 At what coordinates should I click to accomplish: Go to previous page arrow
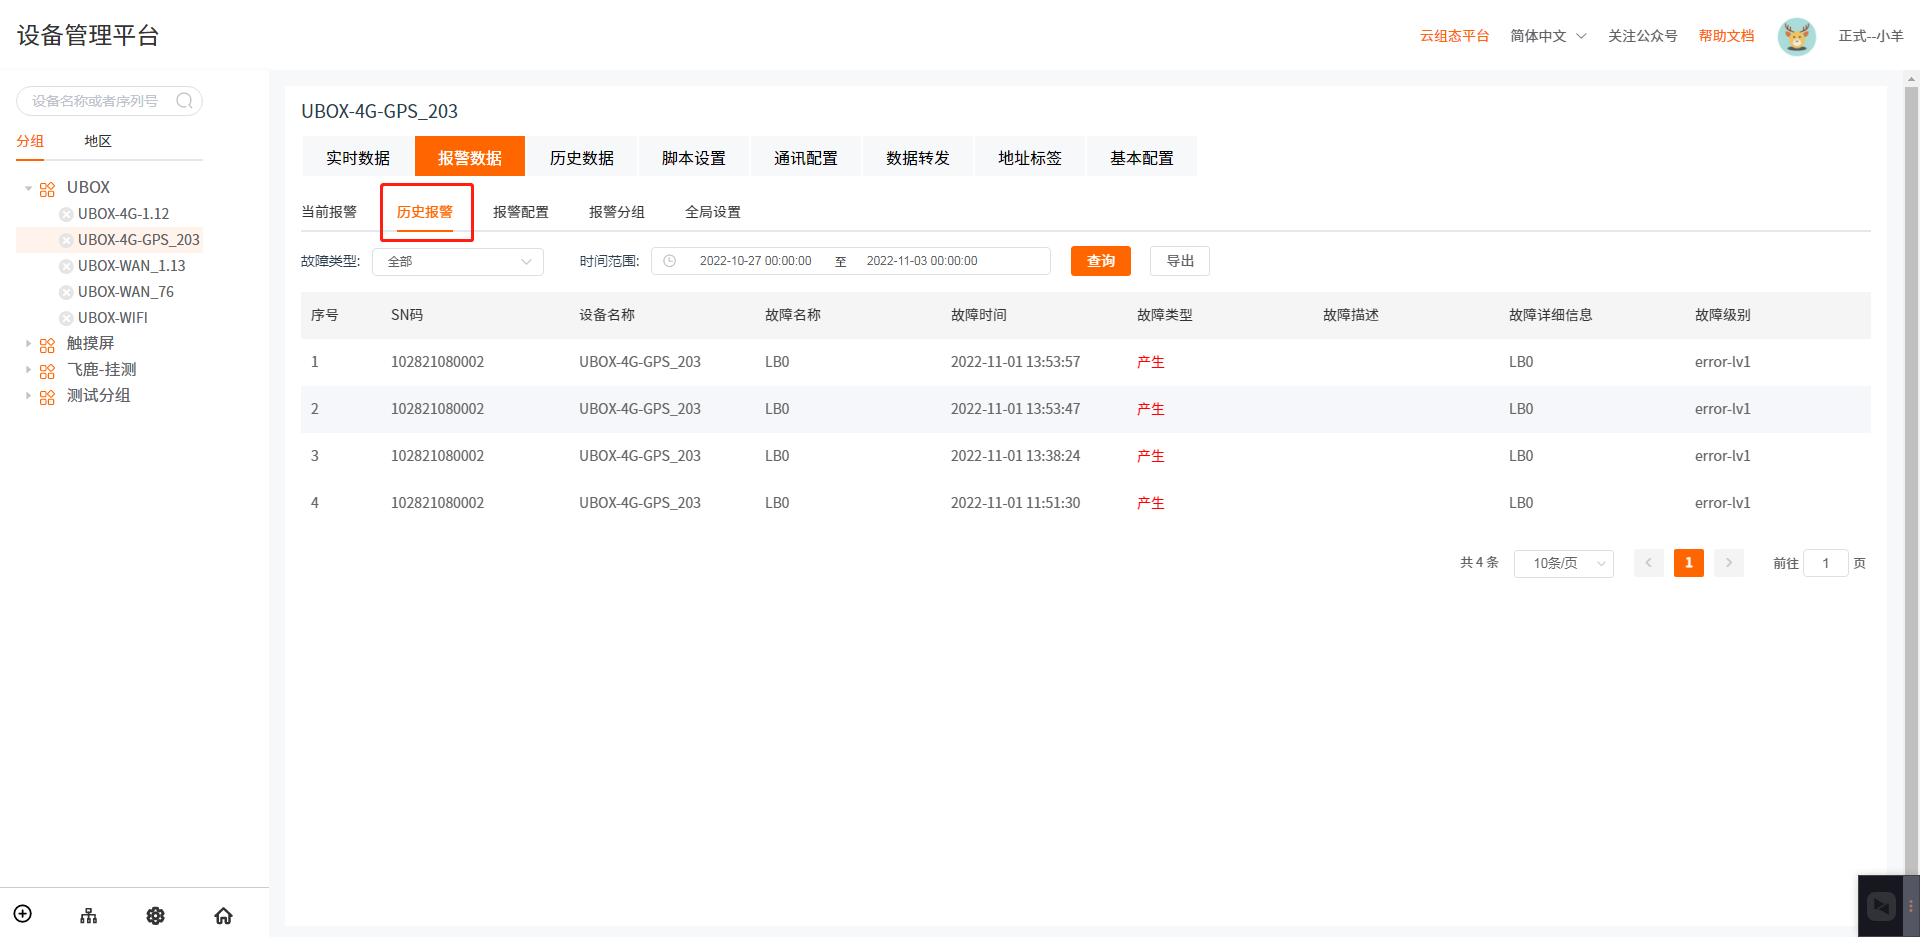tap(1649, 563)
